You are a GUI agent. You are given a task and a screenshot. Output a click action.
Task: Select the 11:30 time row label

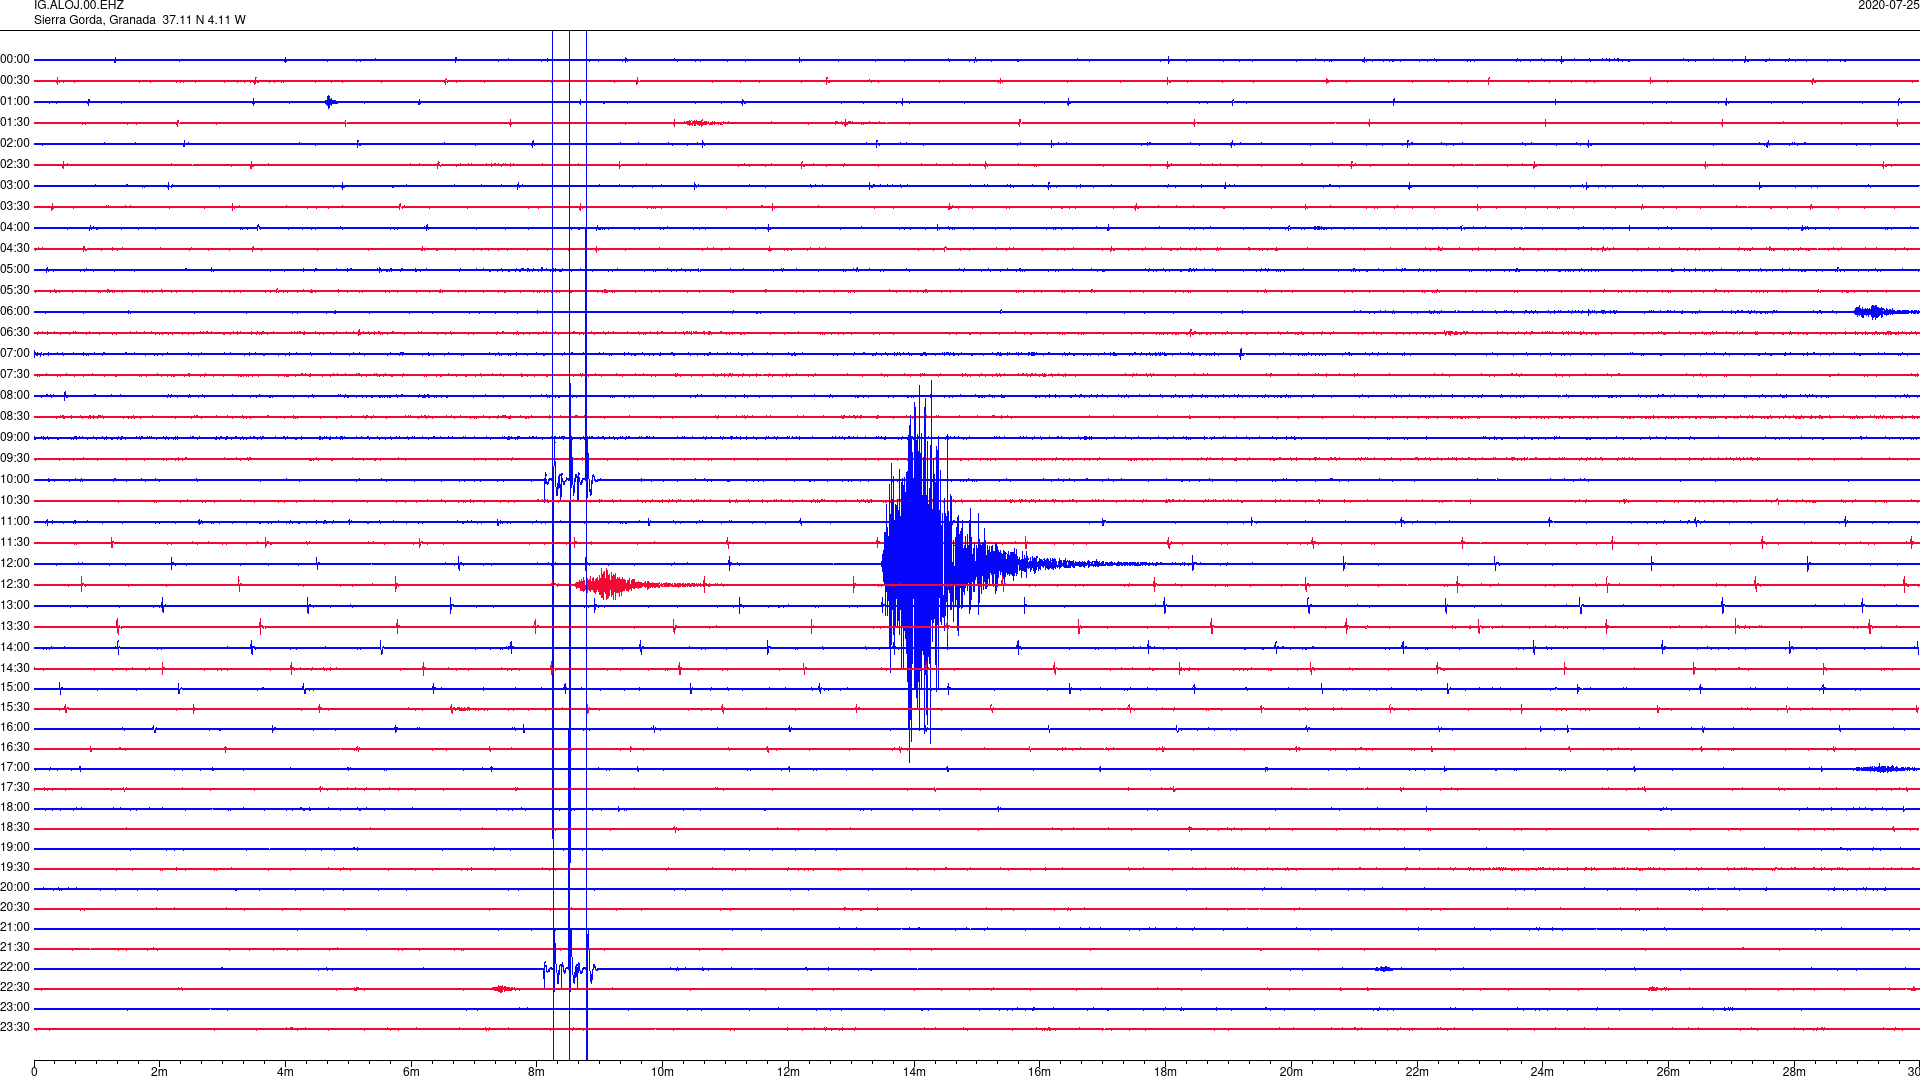(15, 543)
